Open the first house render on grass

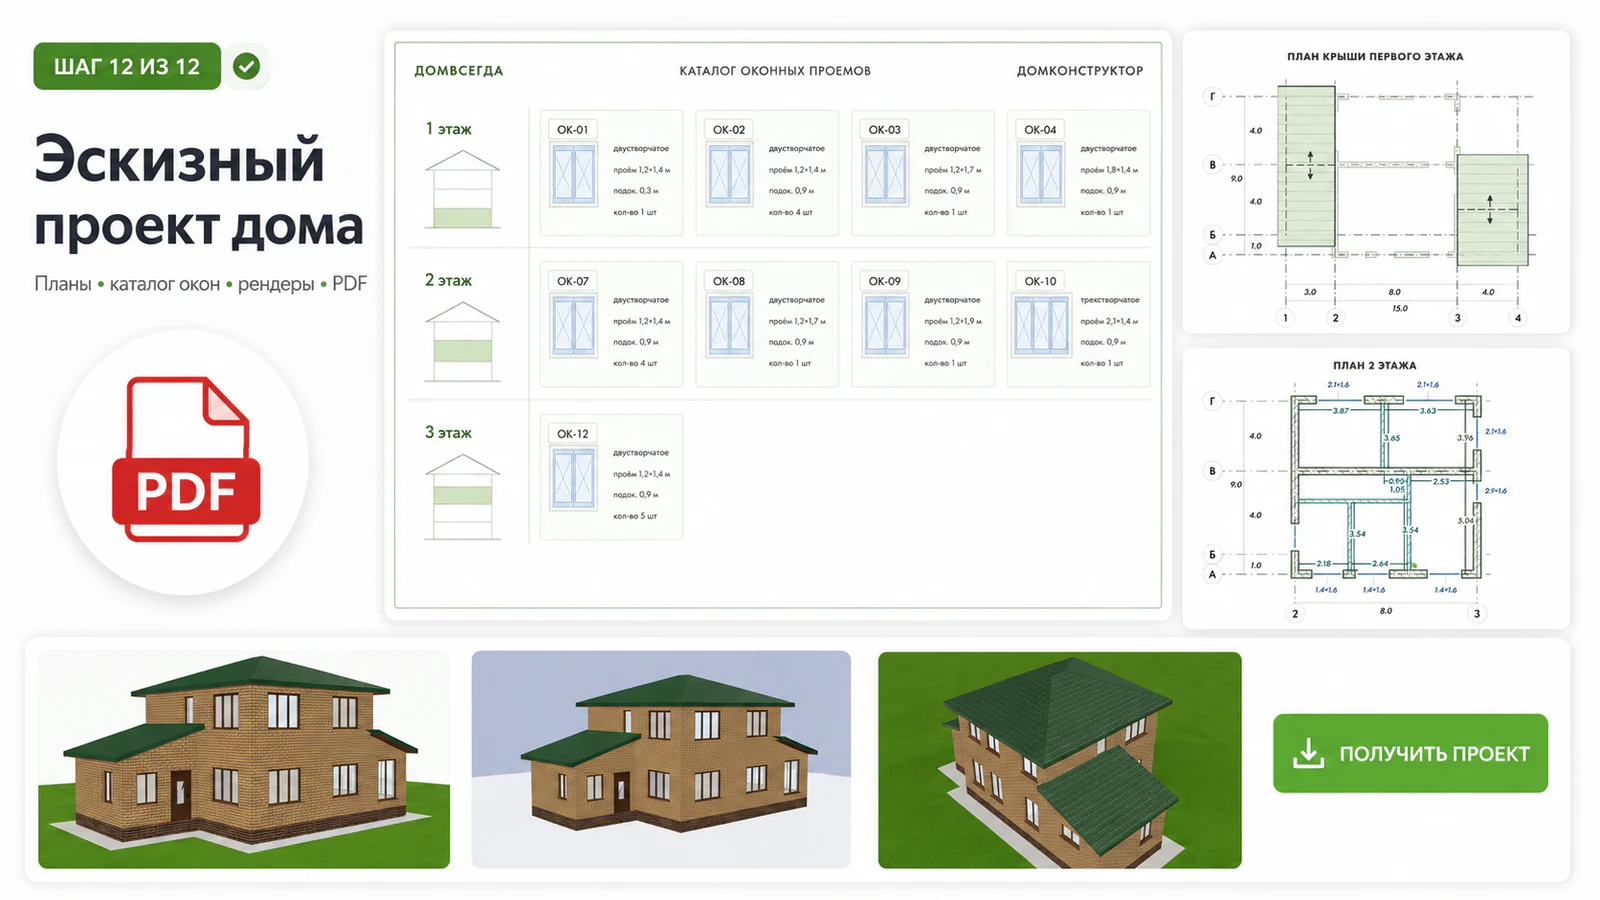[244, 760]
